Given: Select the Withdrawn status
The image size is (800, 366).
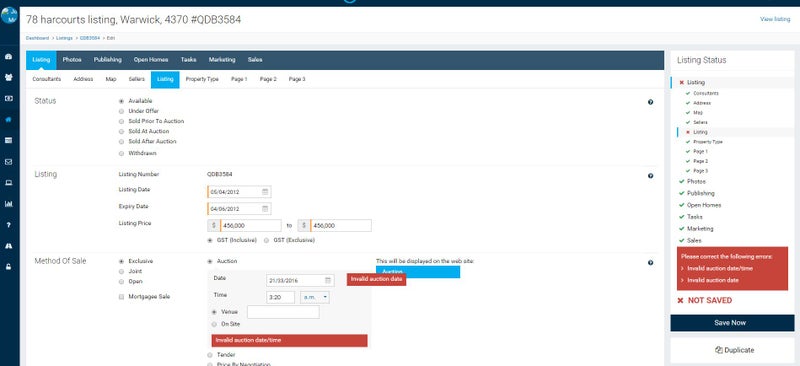Looking at the screenshot, I should tap(121, 153).
